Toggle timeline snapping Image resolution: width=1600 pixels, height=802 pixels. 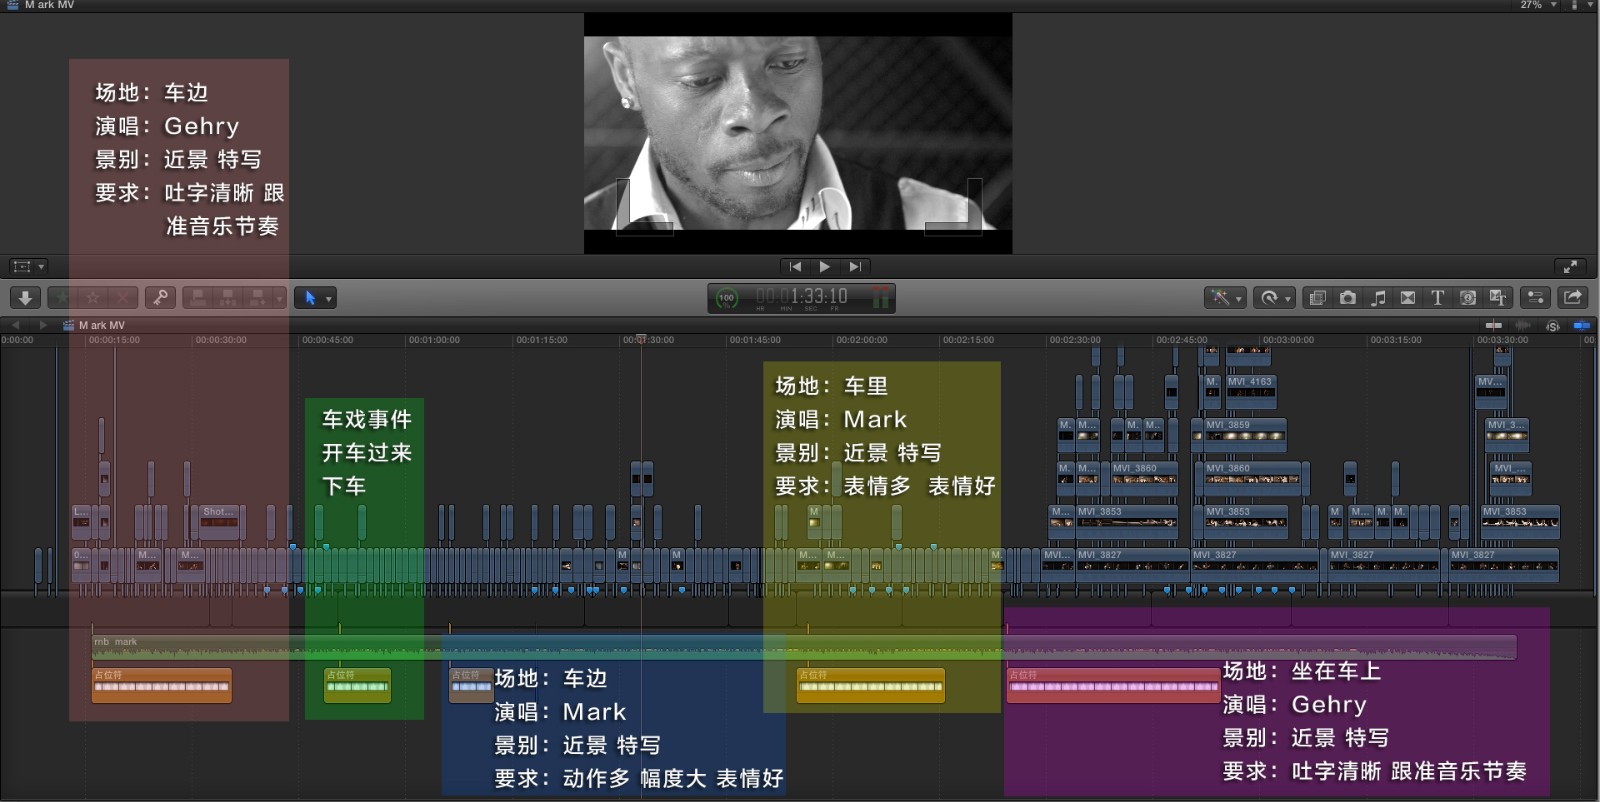point(1493,326)
